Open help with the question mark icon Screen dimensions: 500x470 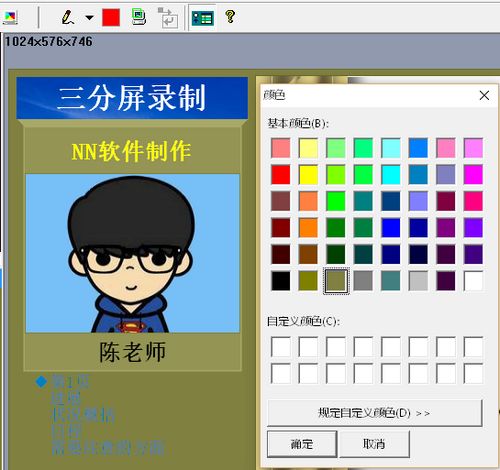click(x=230, y=16)
